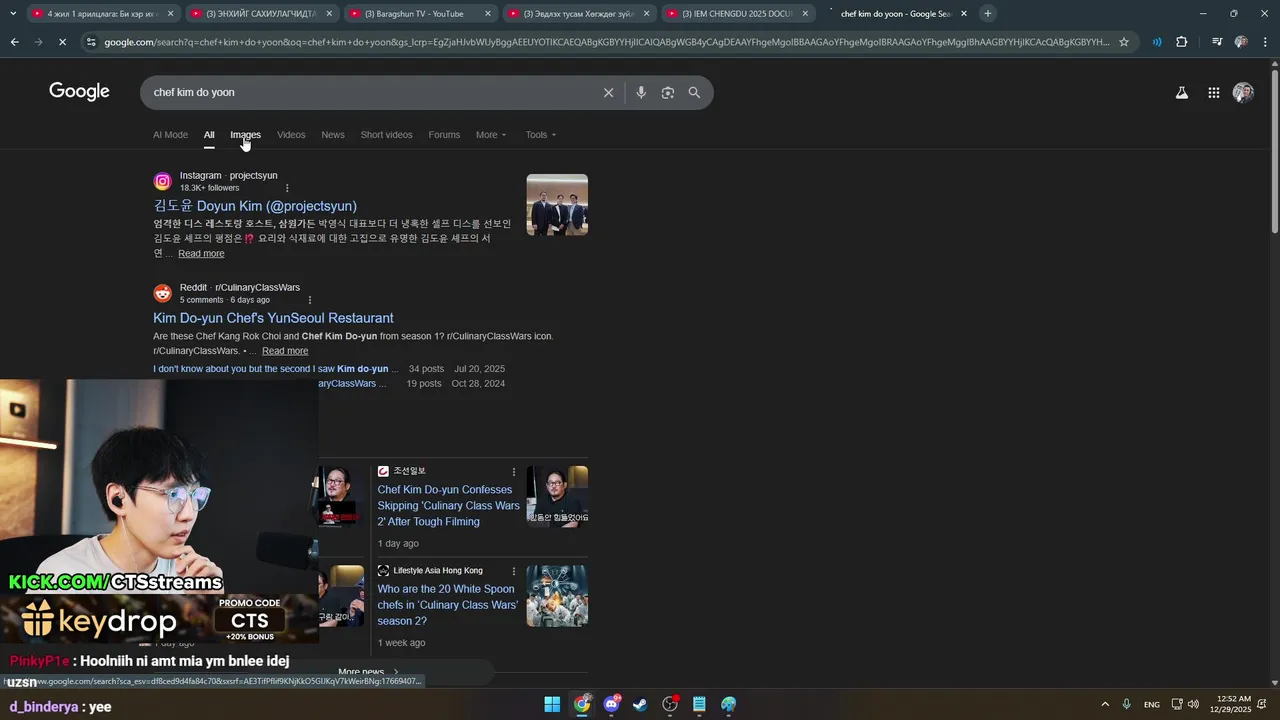Open the Google account avatar

coord(1243,92)
